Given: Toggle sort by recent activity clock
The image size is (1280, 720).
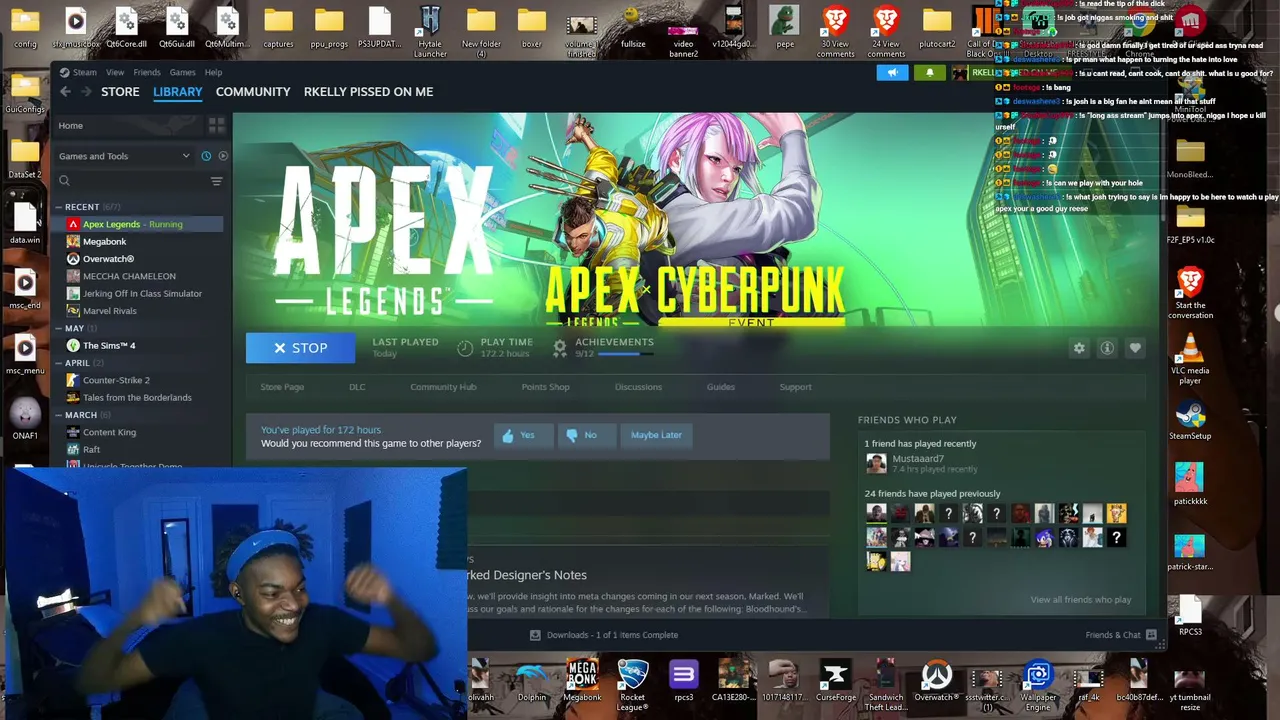Looking at the screenshot, I should (x=206, y=156).
